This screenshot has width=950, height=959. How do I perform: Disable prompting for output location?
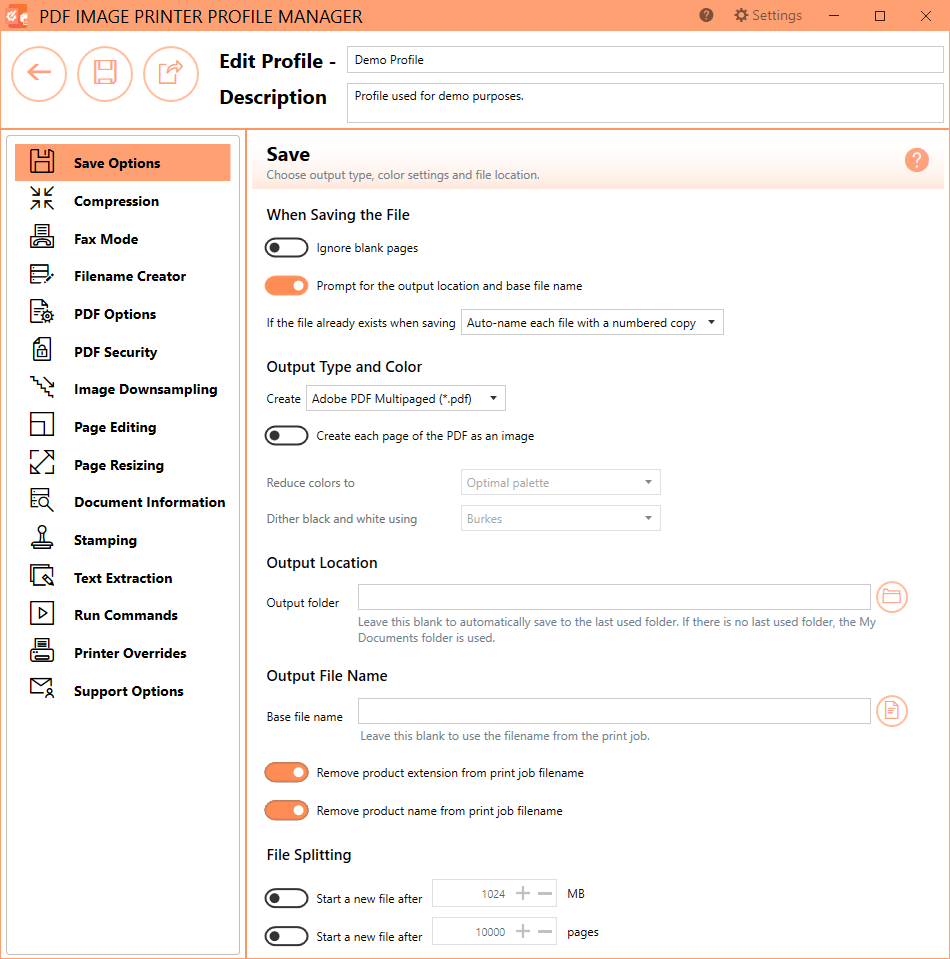287,285
